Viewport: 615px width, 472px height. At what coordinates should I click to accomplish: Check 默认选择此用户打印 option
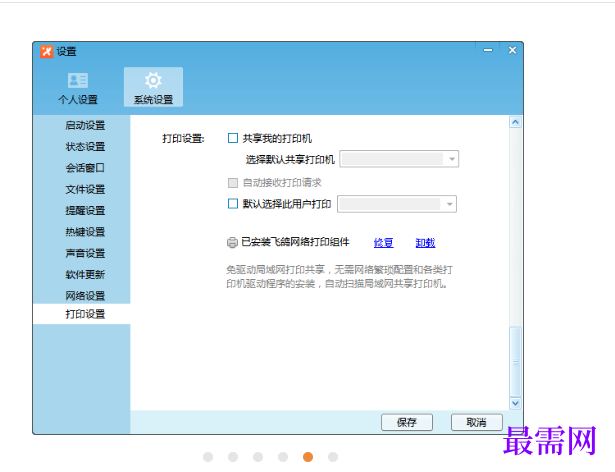(233, 204)
